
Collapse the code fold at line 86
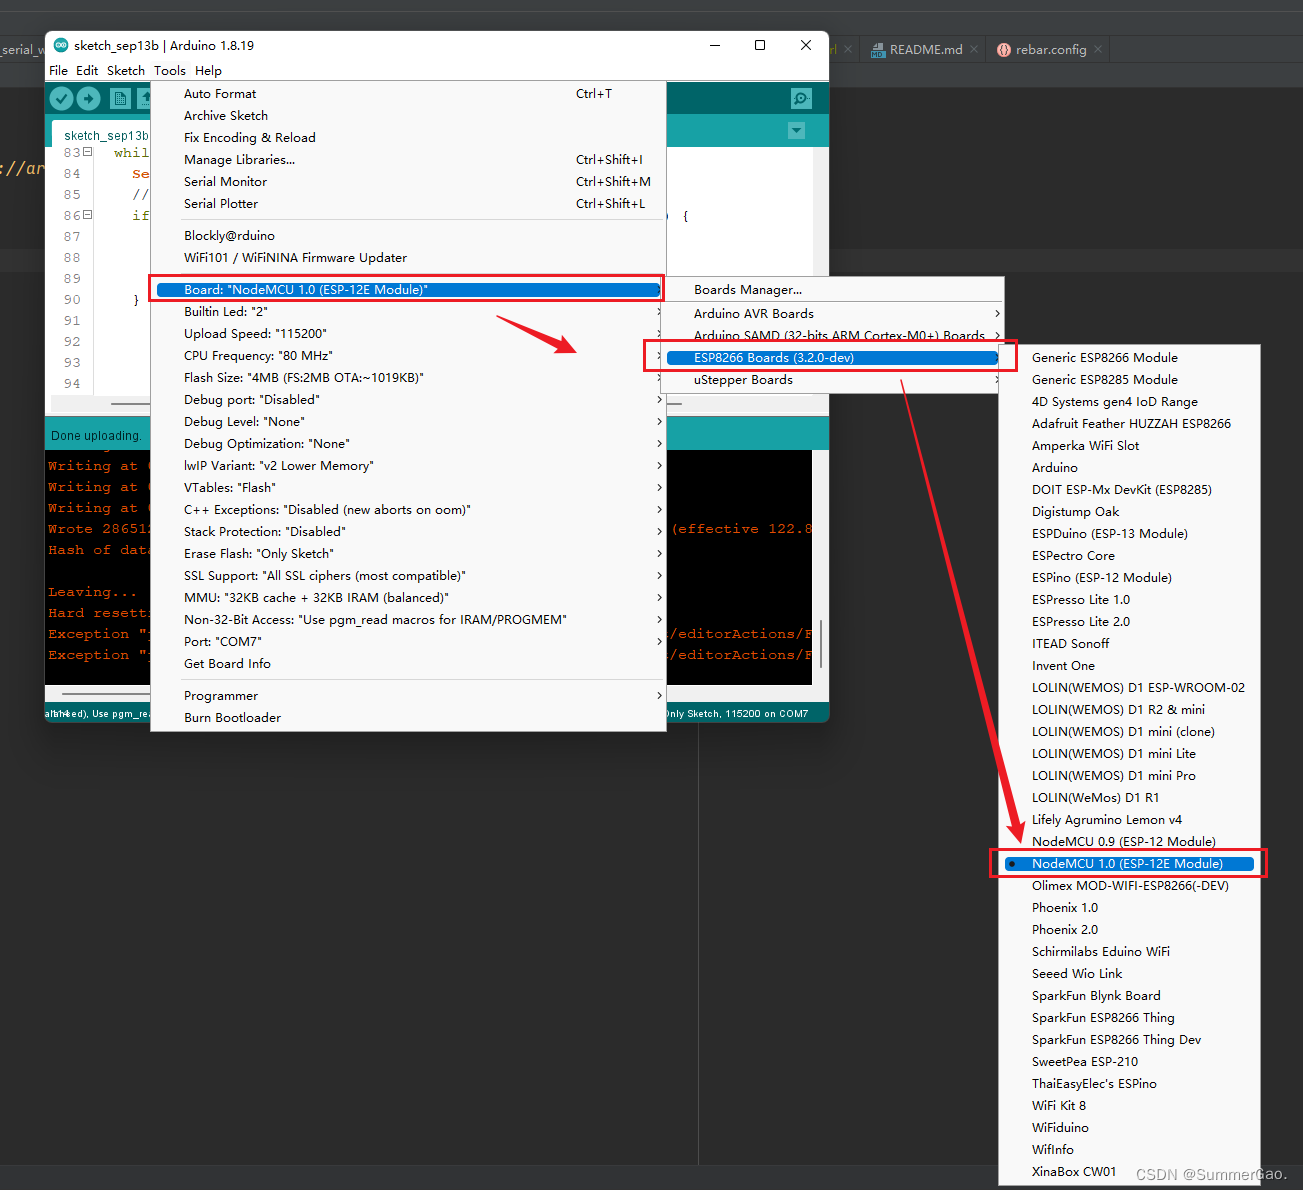point(88,215)
